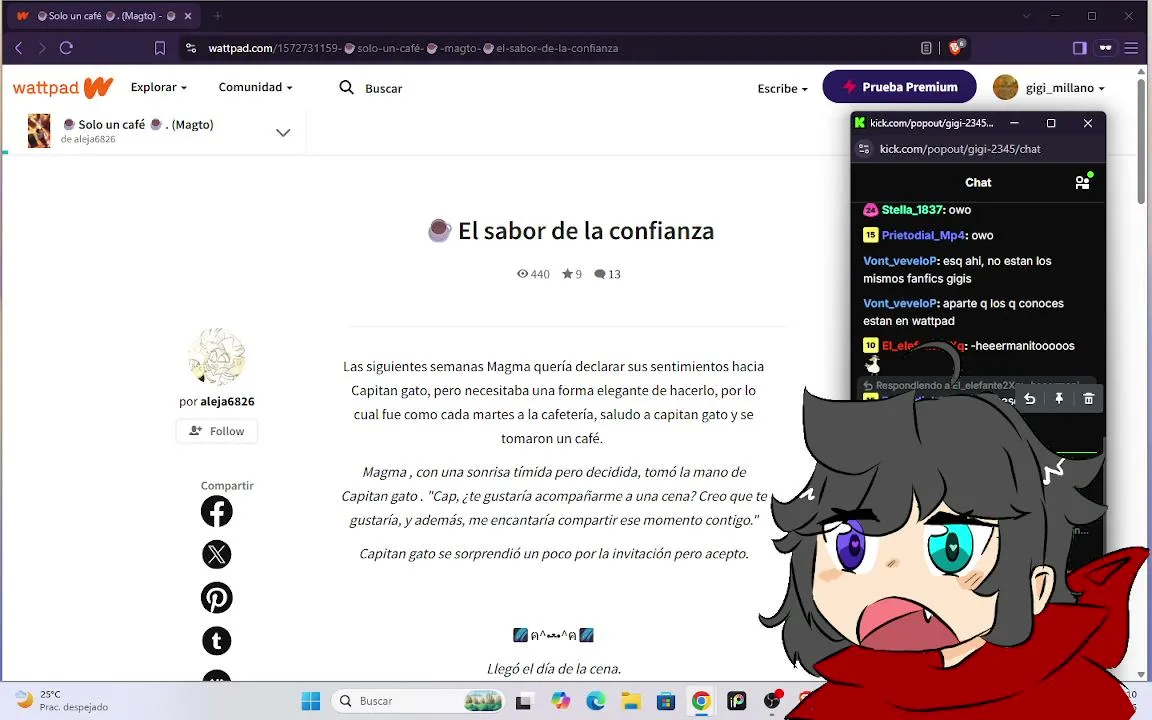Image resolution: width=1152 pixels, height=720 pixels.
Task: Expand the story chapter list chevron
Action: tap(283, 132)
